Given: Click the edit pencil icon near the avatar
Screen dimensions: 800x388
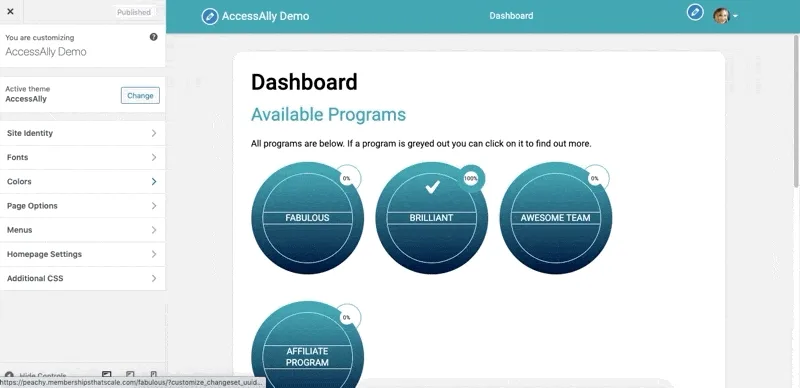Looking at the screenshot, I should click(695, 12).
